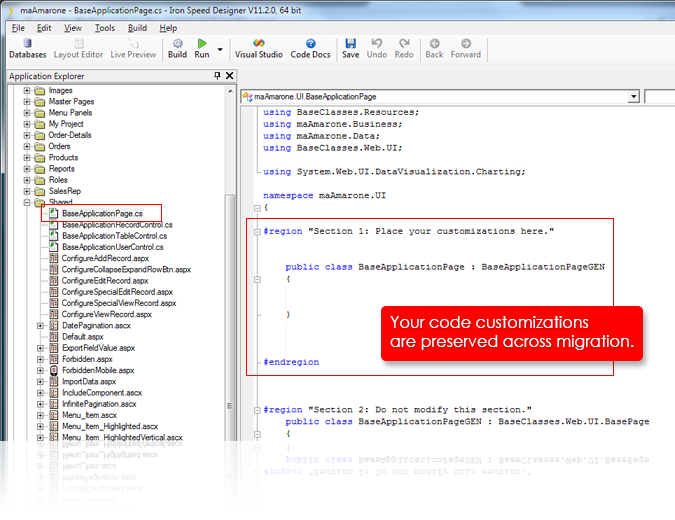675x520 pixels.
Task: Open the Run options dropdown arrow
Action: [220, 50]
